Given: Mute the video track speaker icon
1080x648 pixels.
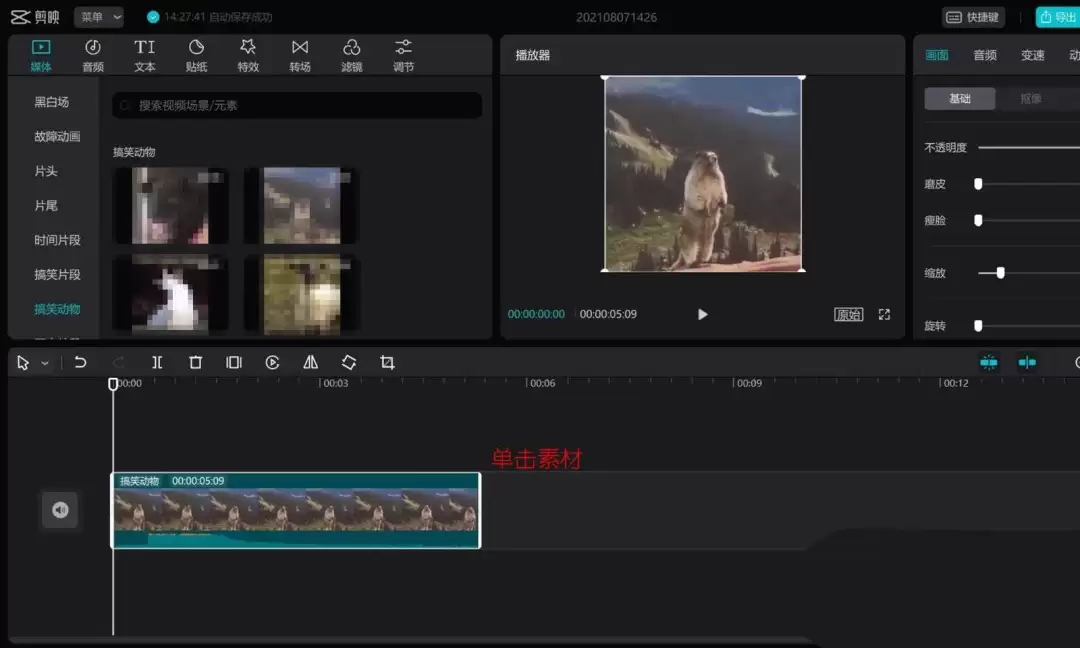Looking at the screenshot, I should click(59, 510).
